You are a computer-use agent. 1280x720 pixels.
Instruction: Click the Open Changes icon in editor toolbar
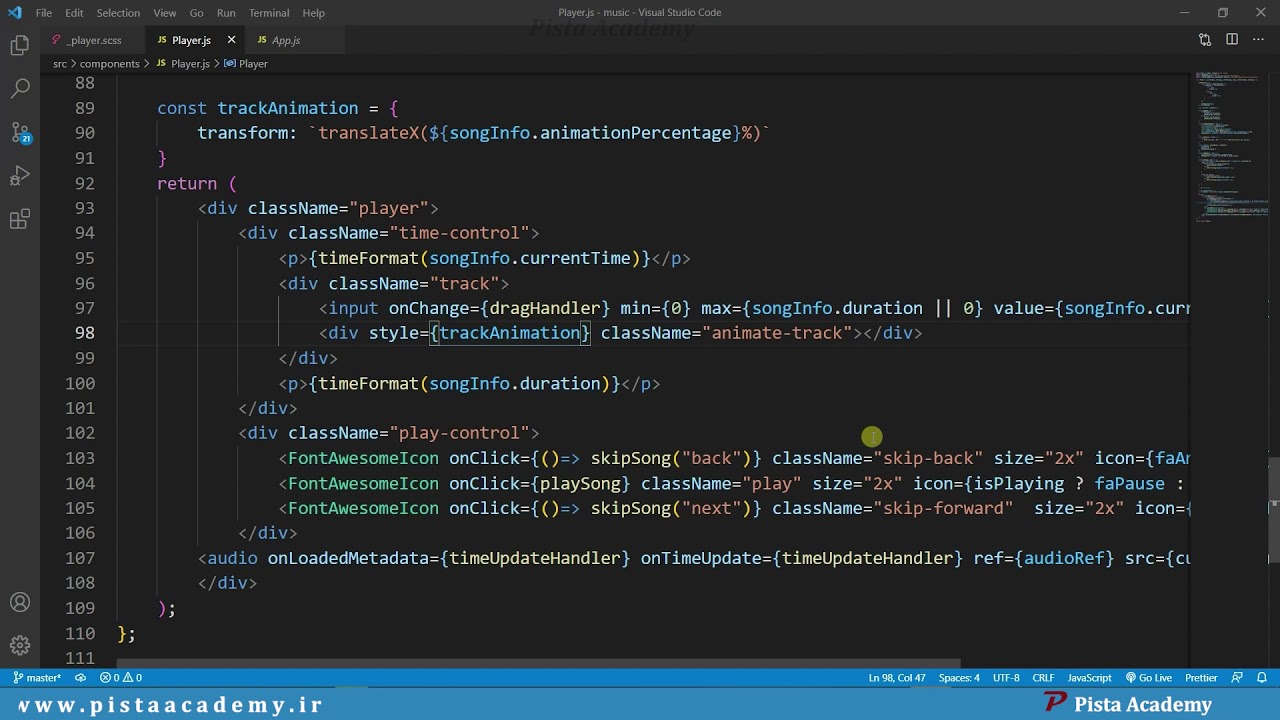1205,40
